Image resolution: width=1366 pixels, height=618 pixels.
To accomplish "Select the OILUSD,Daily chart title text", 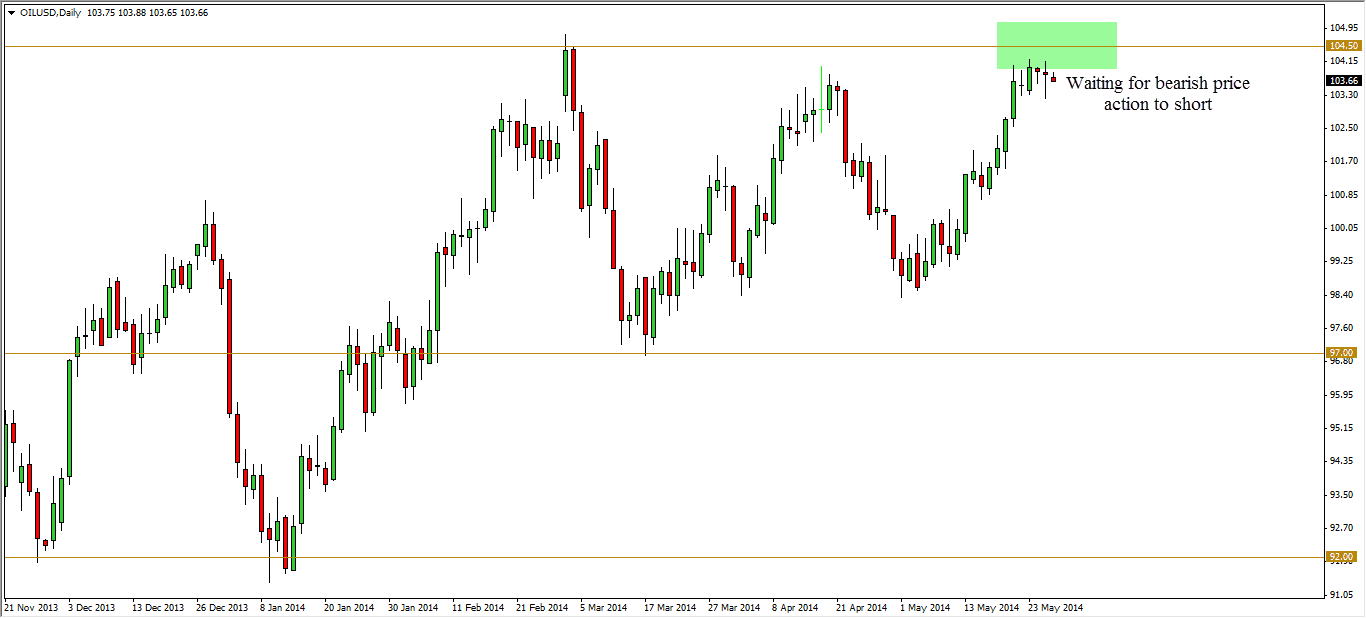I will click(x=50, y=12).
